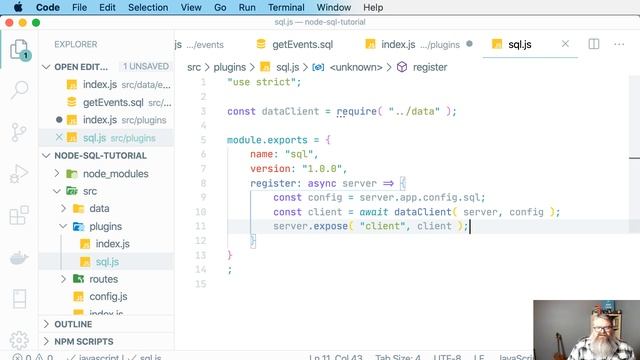Open the View menu

pyautogui.click(x=191, y=7)
